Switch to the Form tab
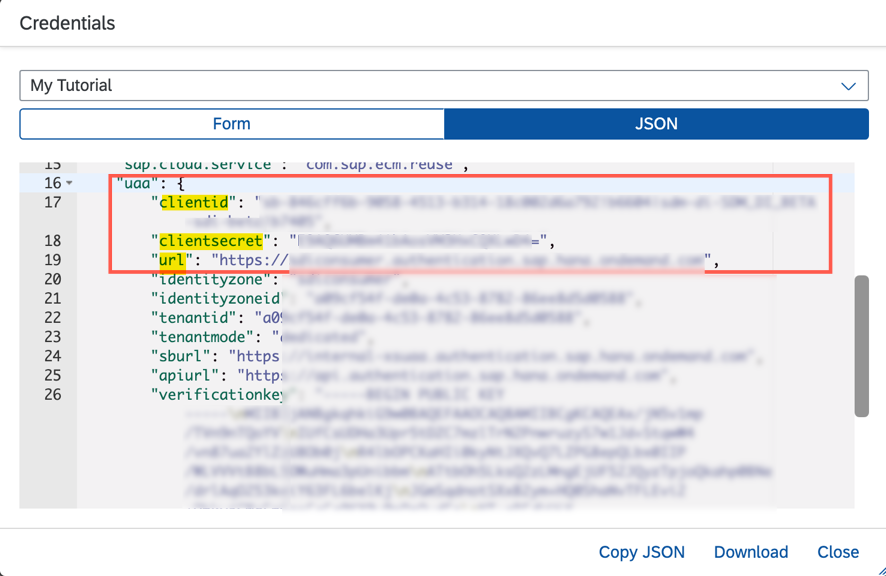 [232, 124]
